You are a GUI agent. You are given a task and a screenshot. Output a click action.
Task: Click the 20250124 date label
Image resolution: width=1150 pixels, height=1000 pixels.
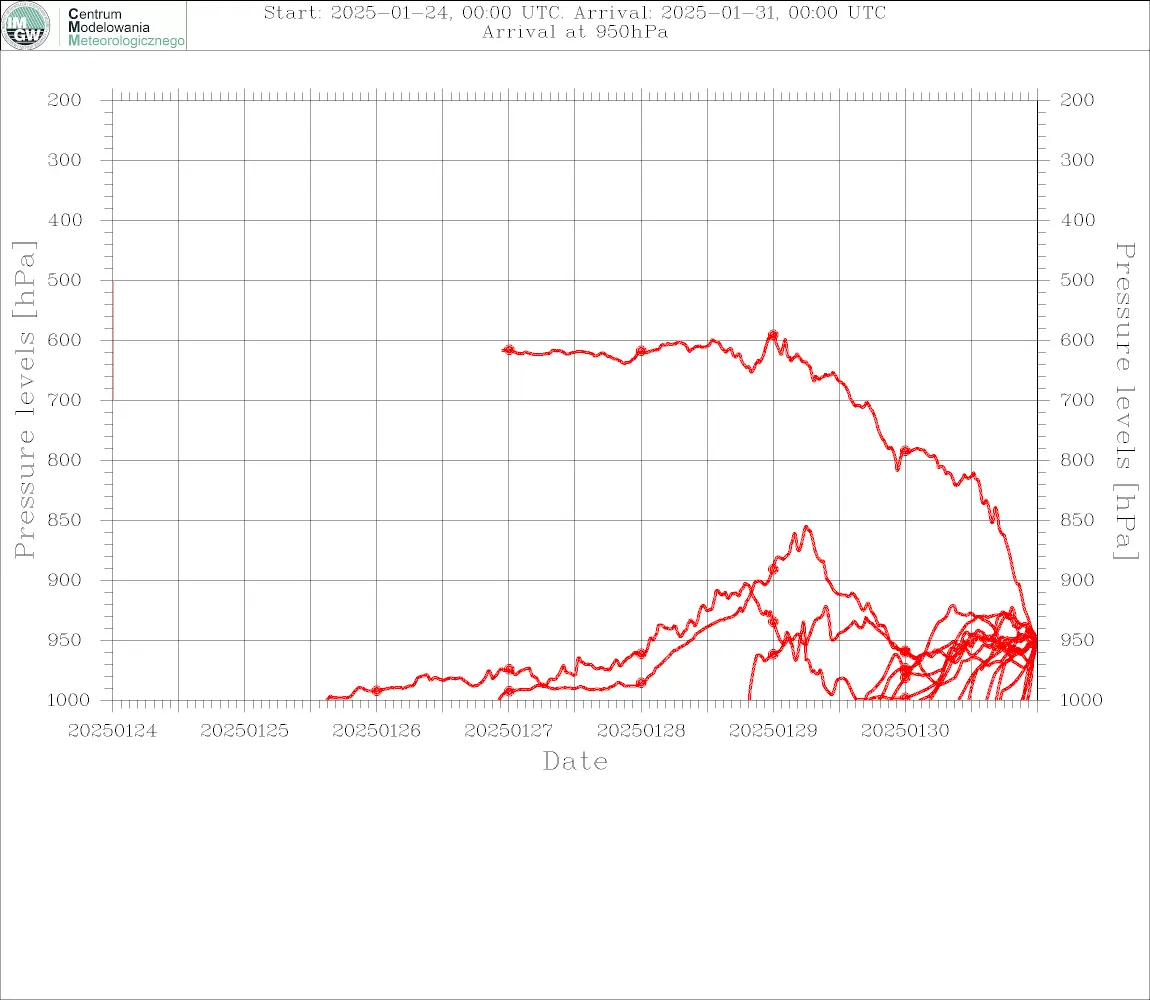click(112, 731)
